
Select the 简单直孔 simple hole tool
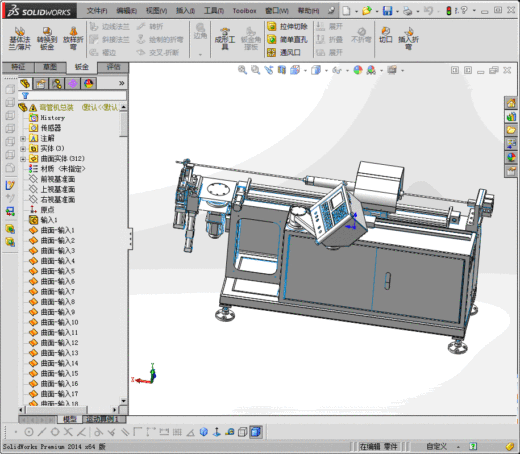(287, 39)
